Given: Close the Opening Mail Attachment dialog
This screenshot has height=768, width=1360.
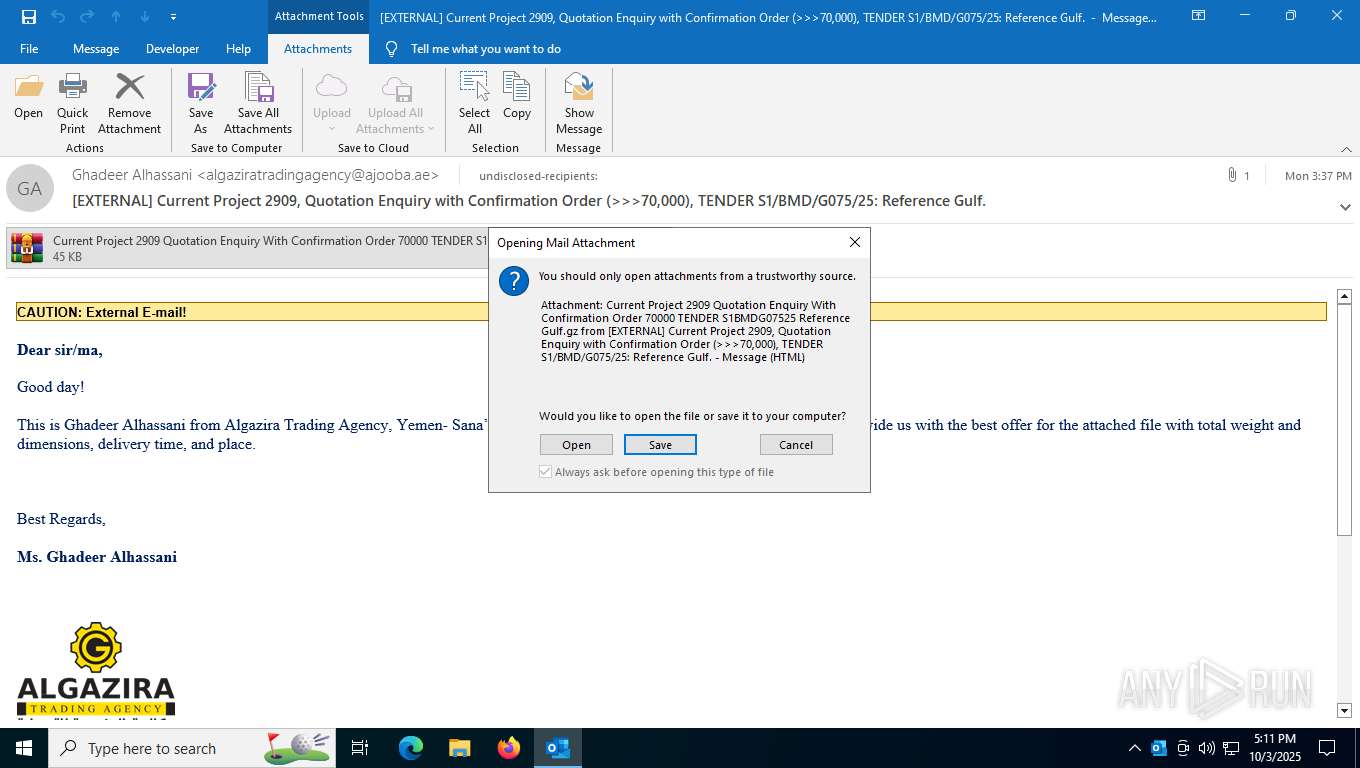Looking at the screenshot, I should [x=855, y=242].
